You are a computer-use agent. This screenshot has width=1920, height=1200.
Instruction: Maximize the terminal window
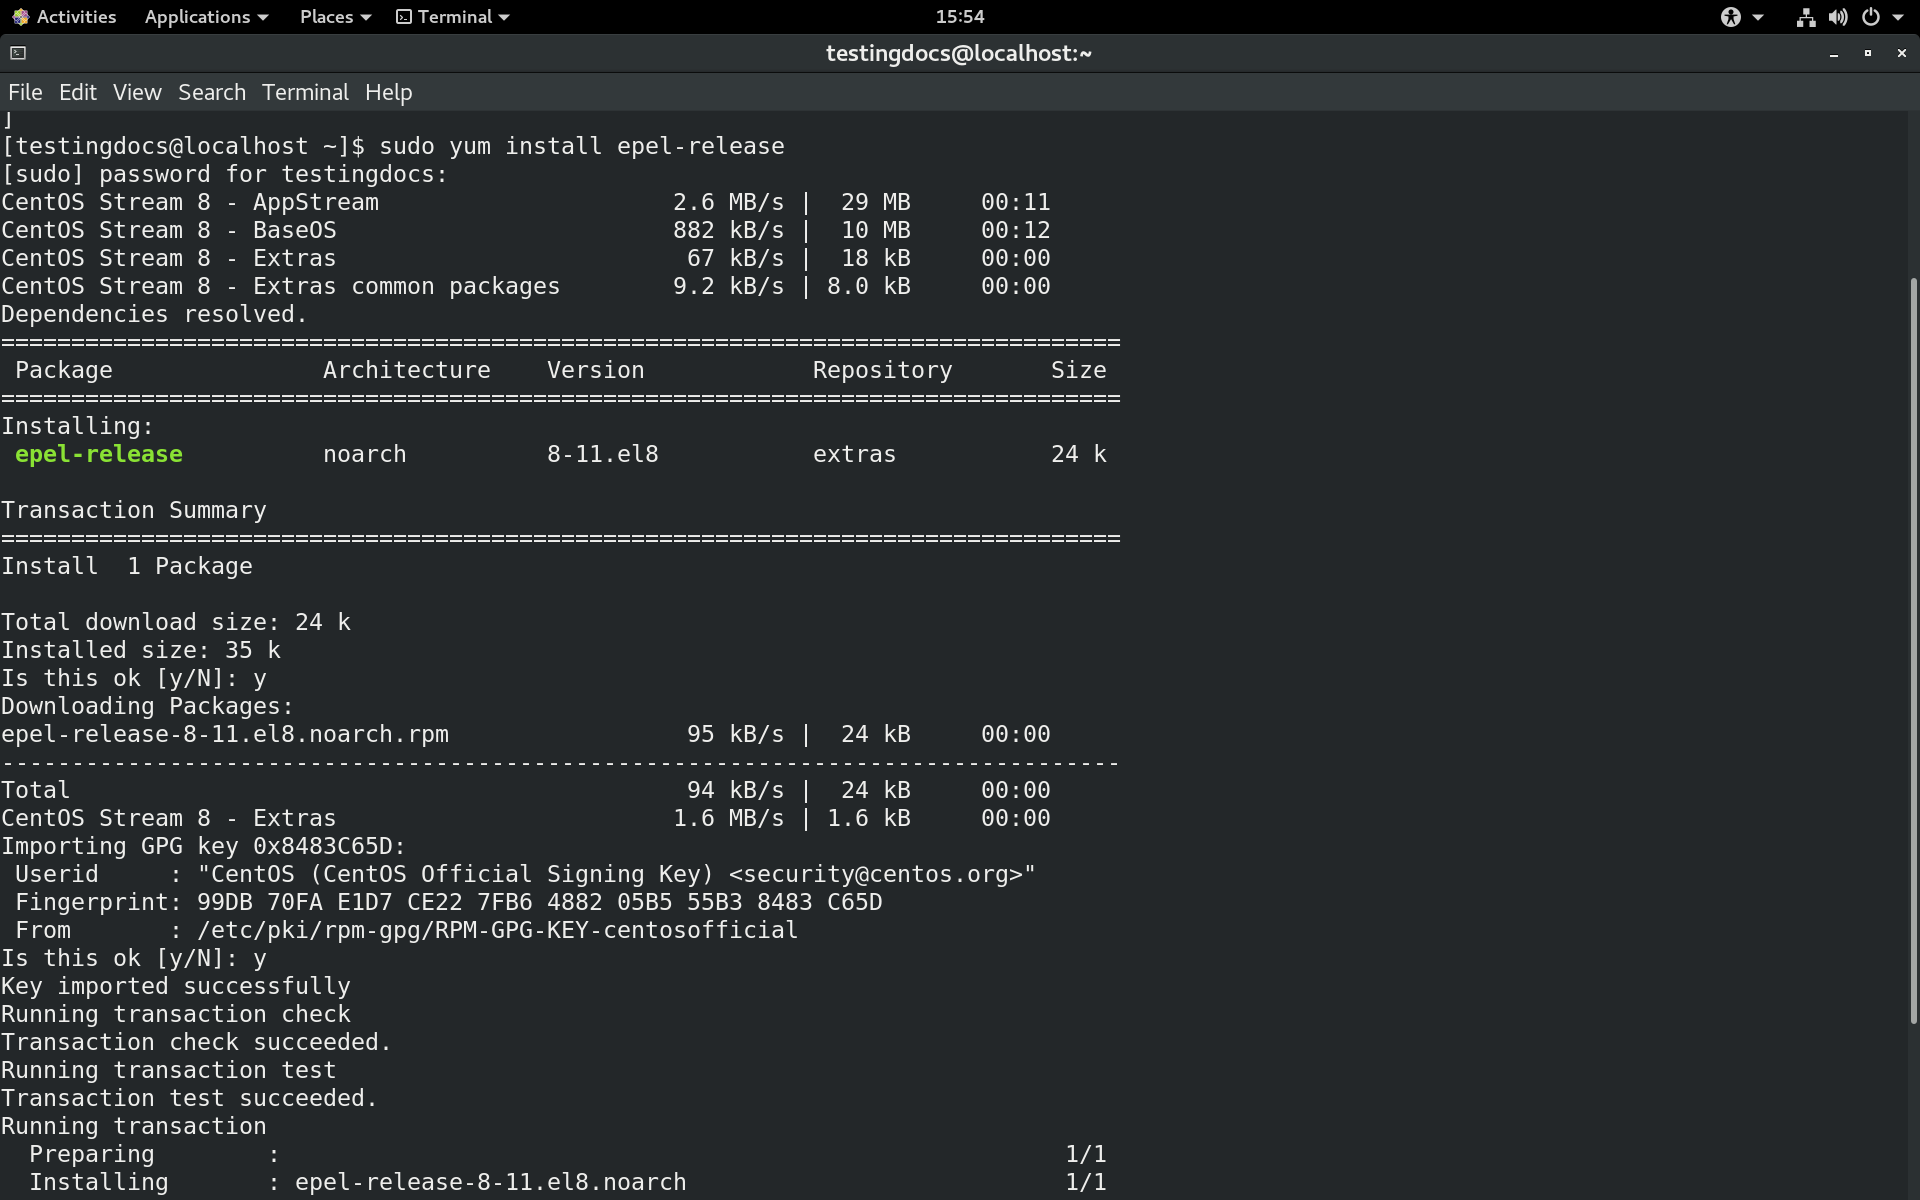(x=1868, y=53)
